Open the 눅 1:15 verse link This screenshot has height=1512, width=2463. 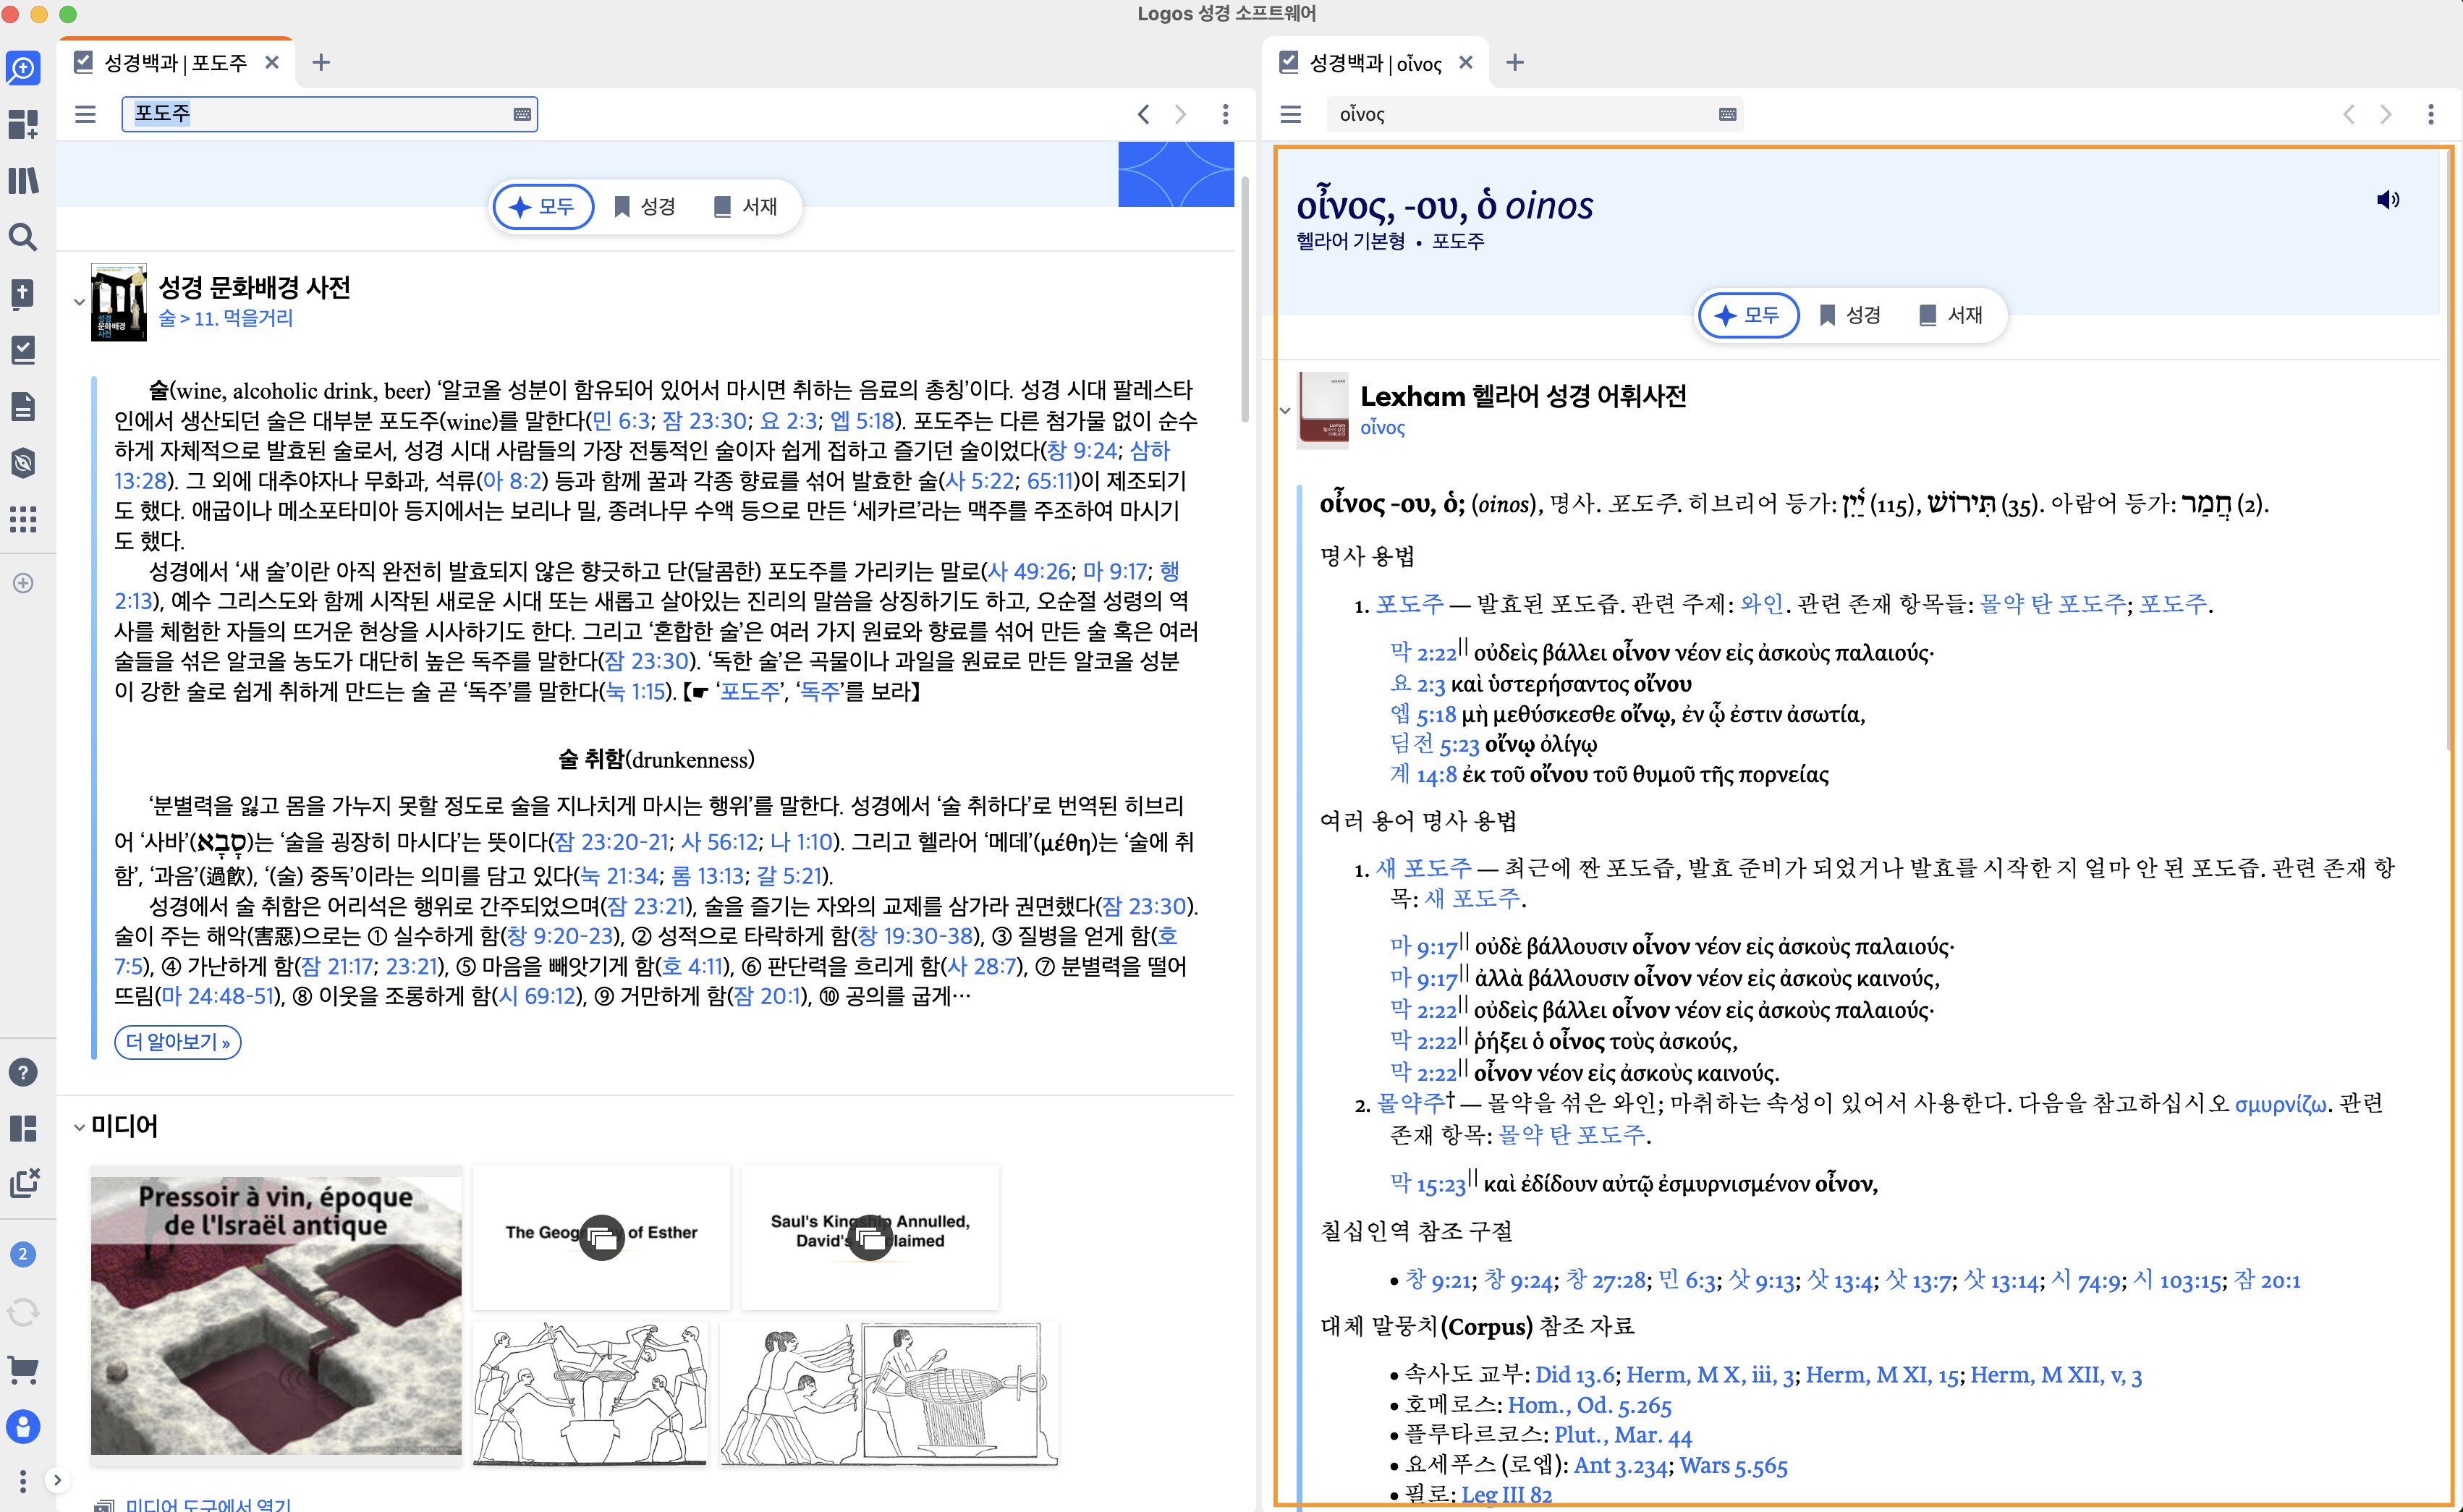point(636,692)
